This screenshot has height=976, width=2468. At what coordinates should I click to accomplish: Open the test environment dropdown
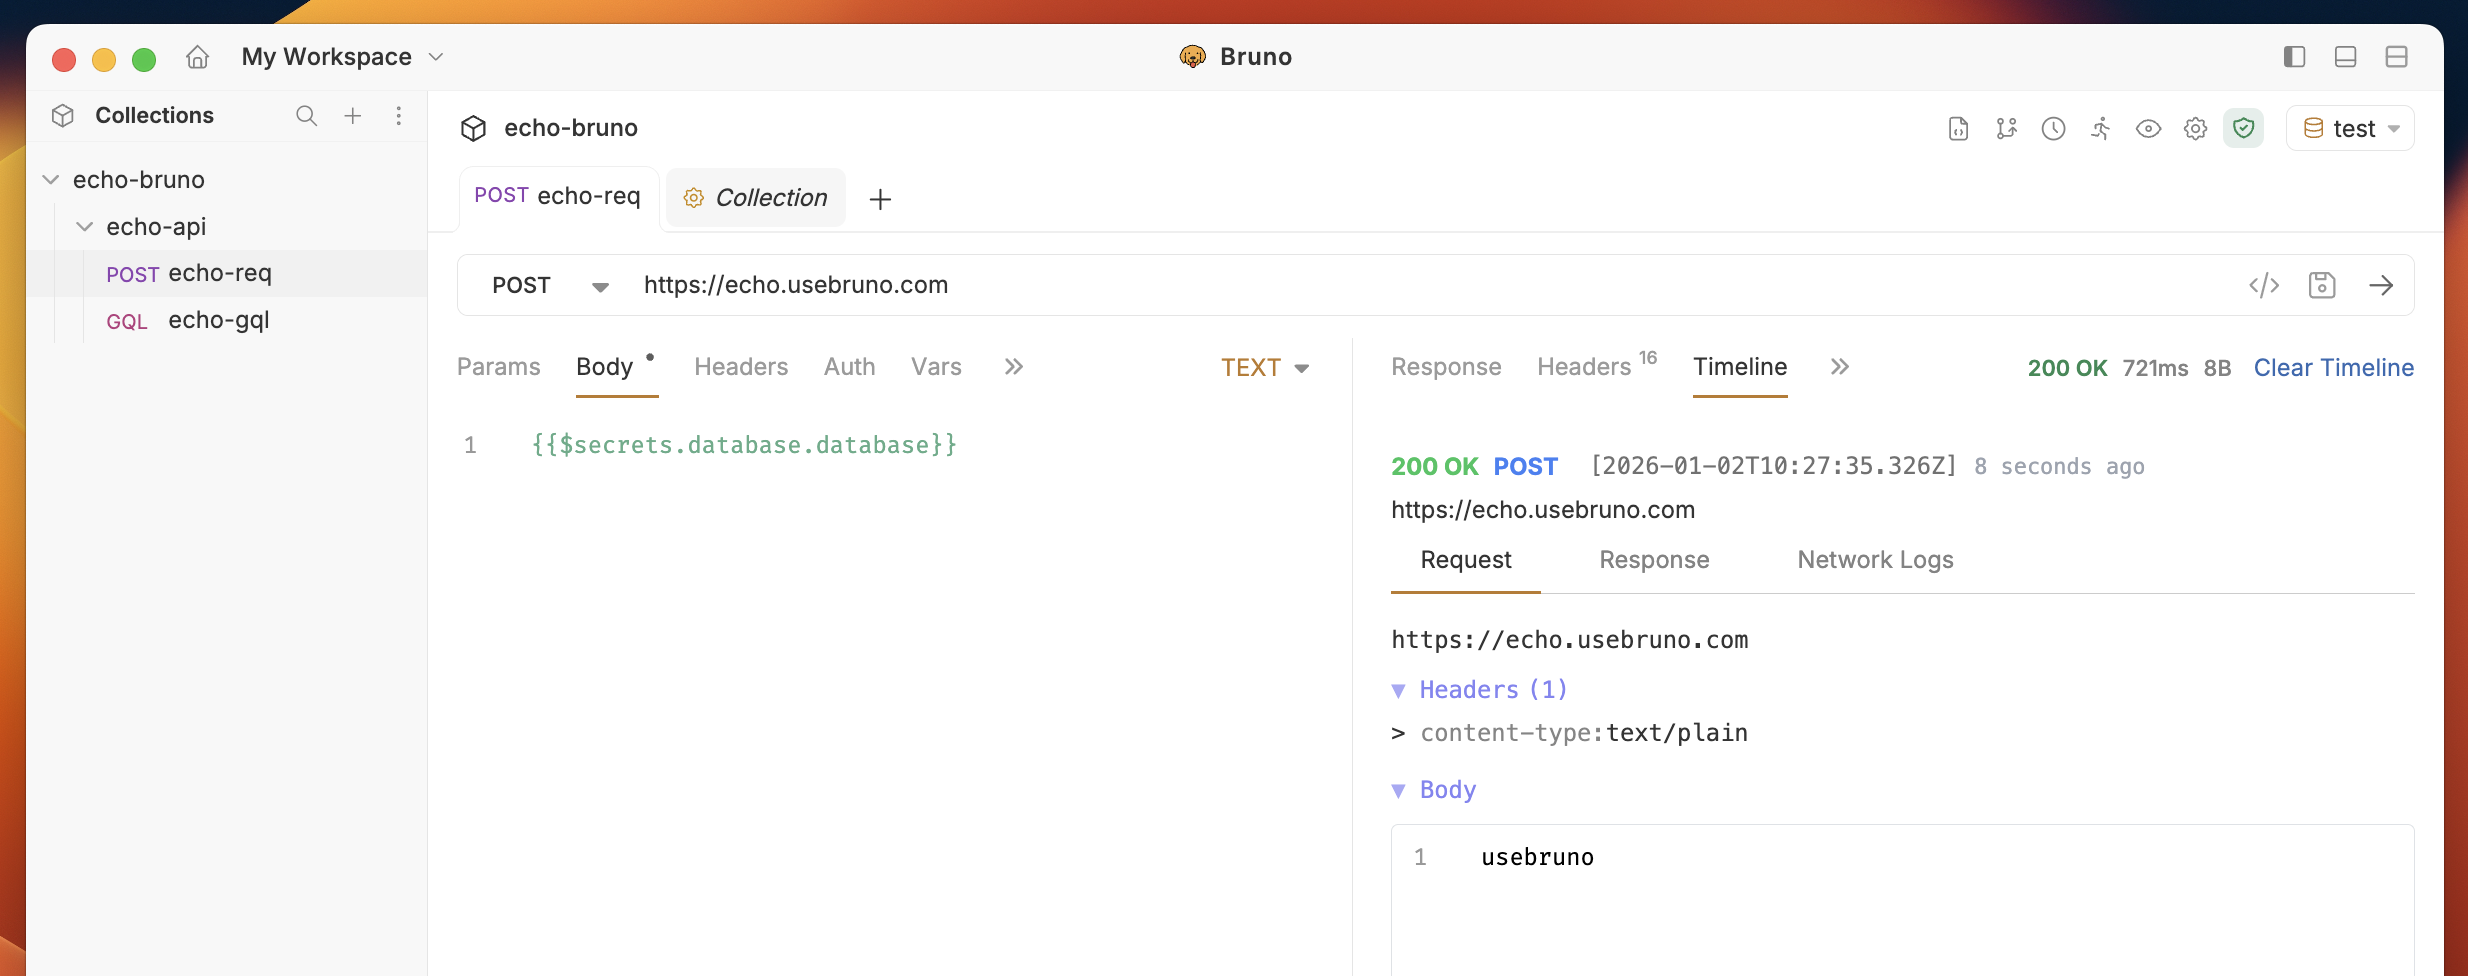tap(2350, 128)
